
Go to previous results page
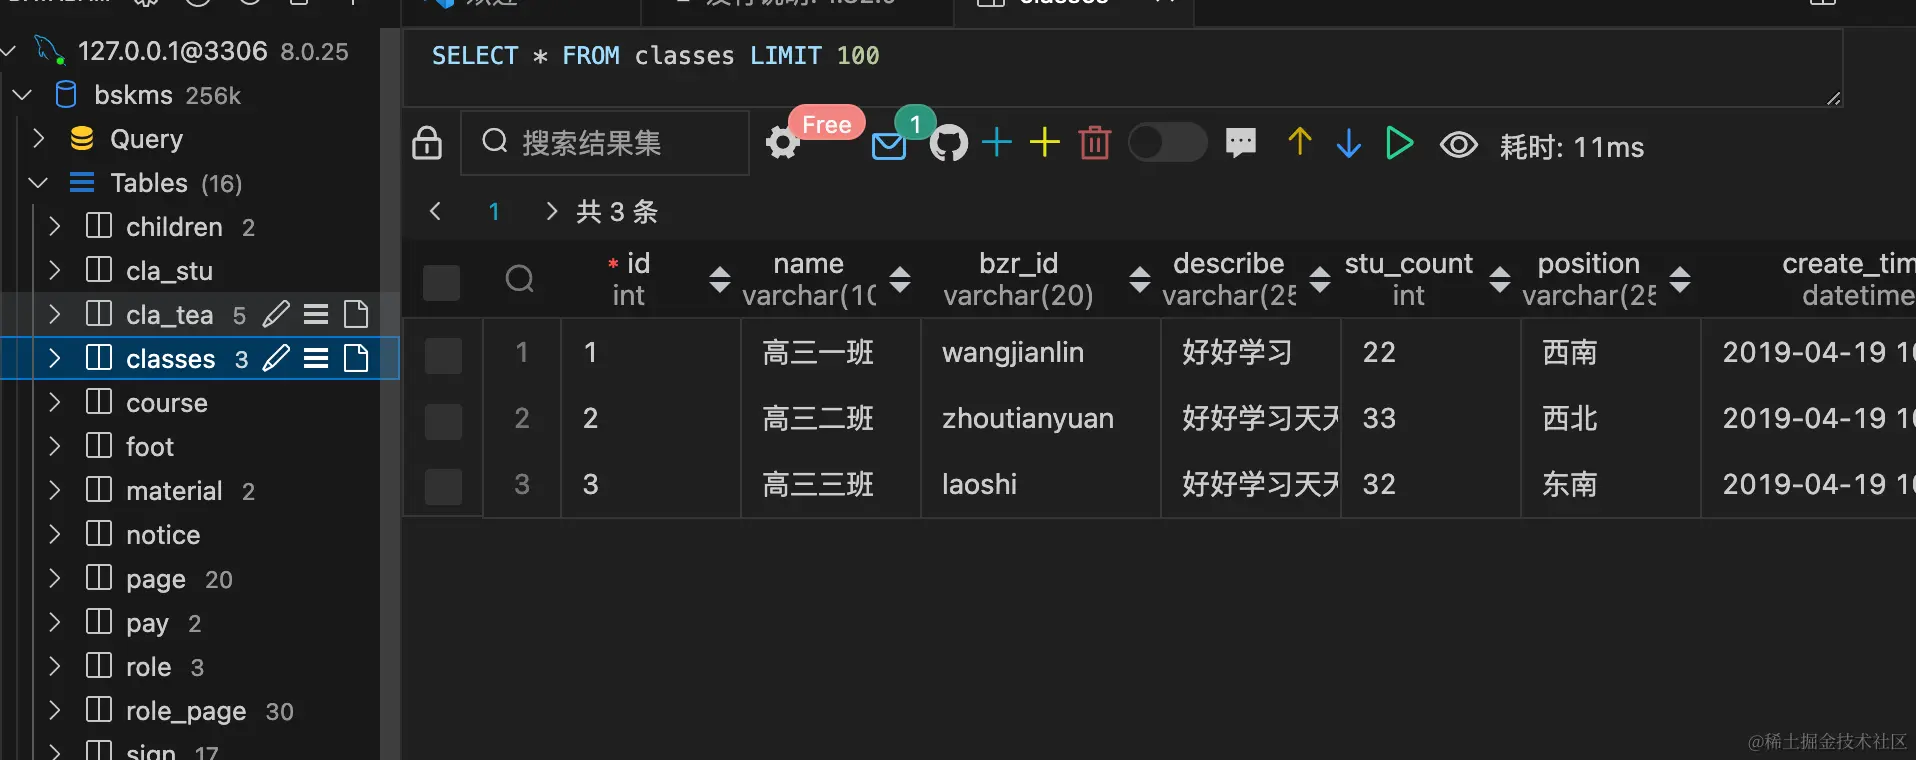[x=435, y=211]
